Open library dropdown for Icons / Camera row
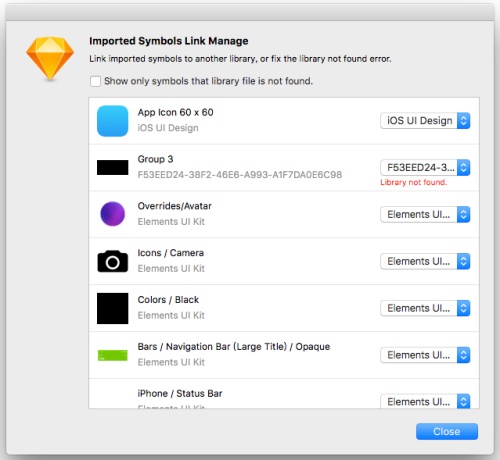Viewport: 500px width, 460px height. click(x=425, y=261)
